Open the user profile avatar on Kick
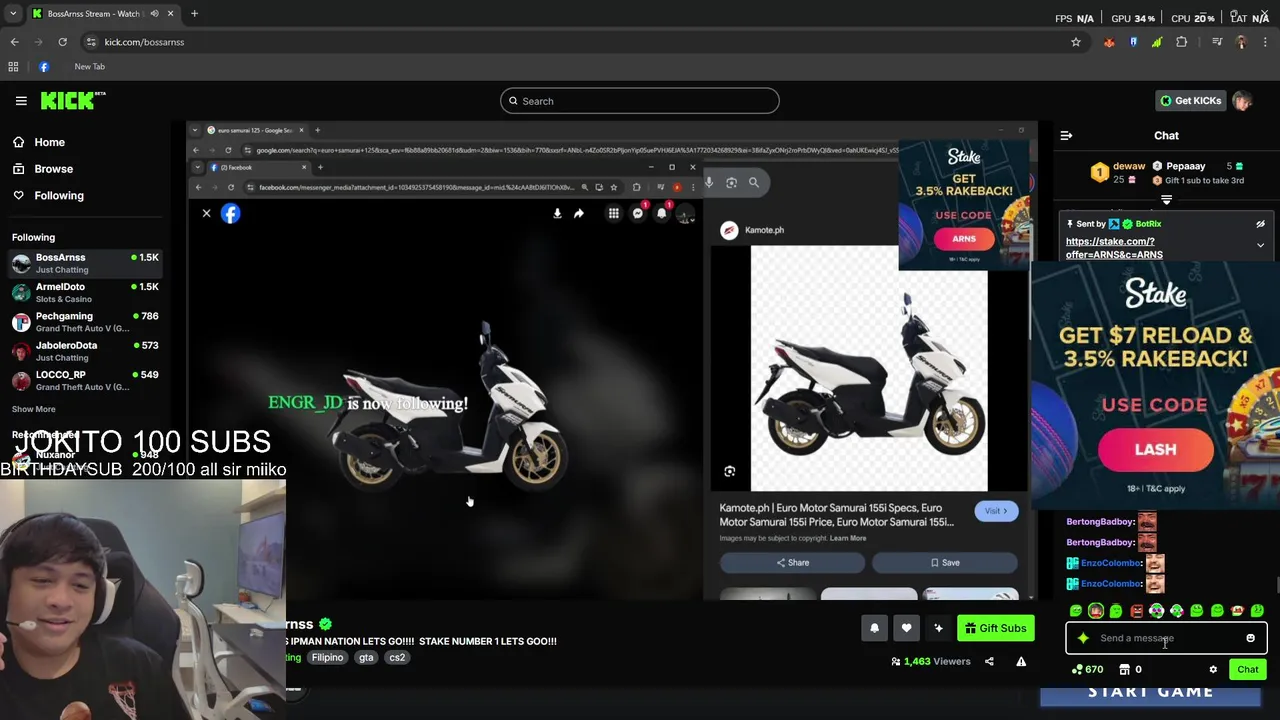Image resolution: width=1280 pixels, height=720 pixels. point(1242,101)
